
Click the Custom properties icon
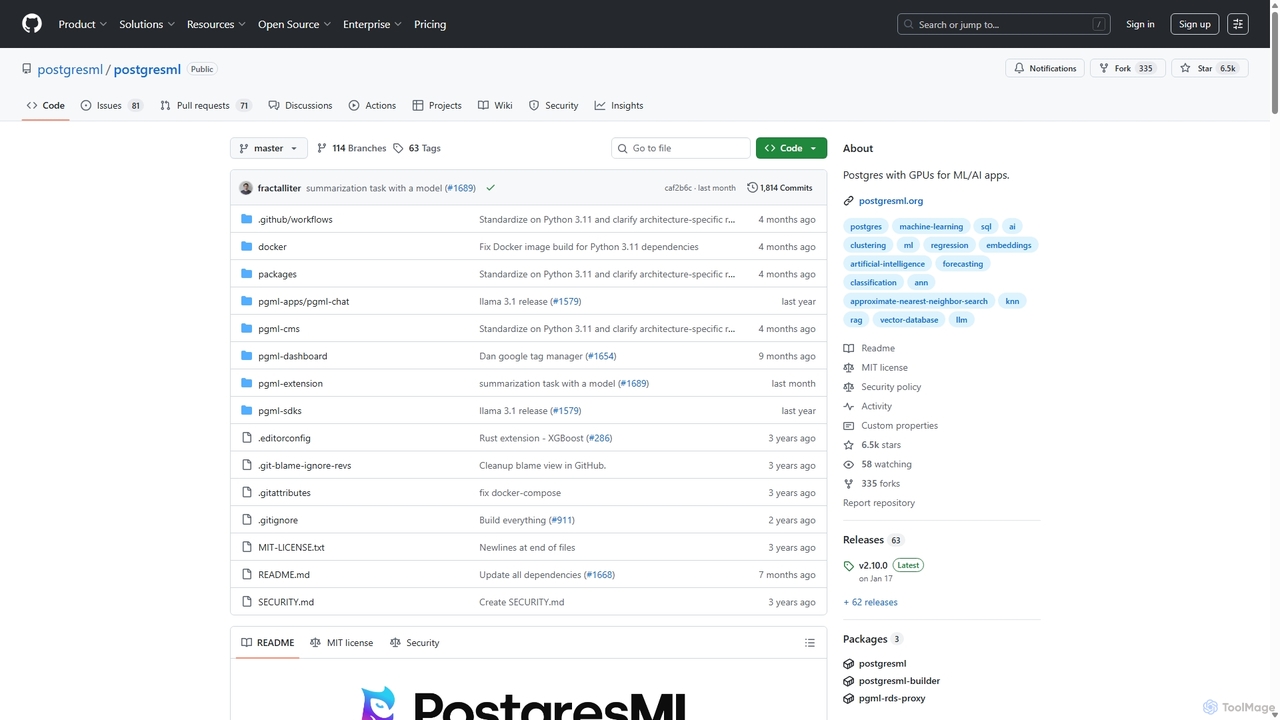pos(848,426)
